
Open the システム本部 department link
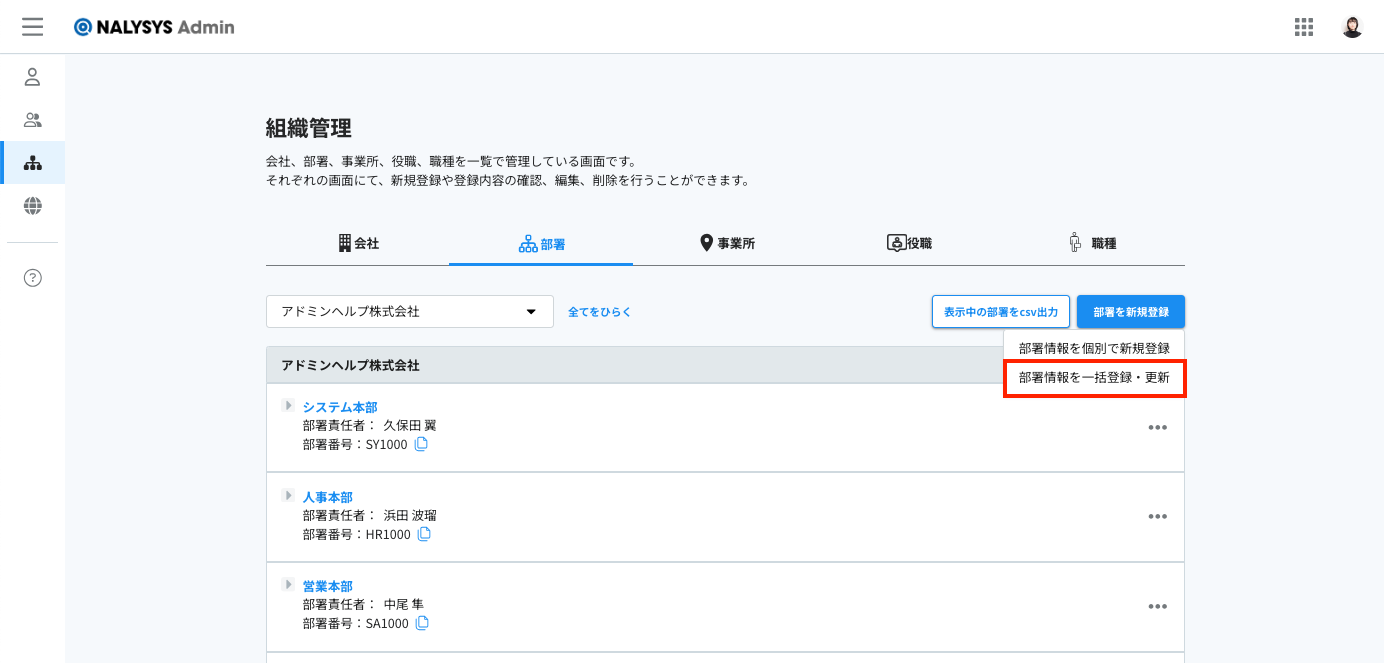(340, 407)
